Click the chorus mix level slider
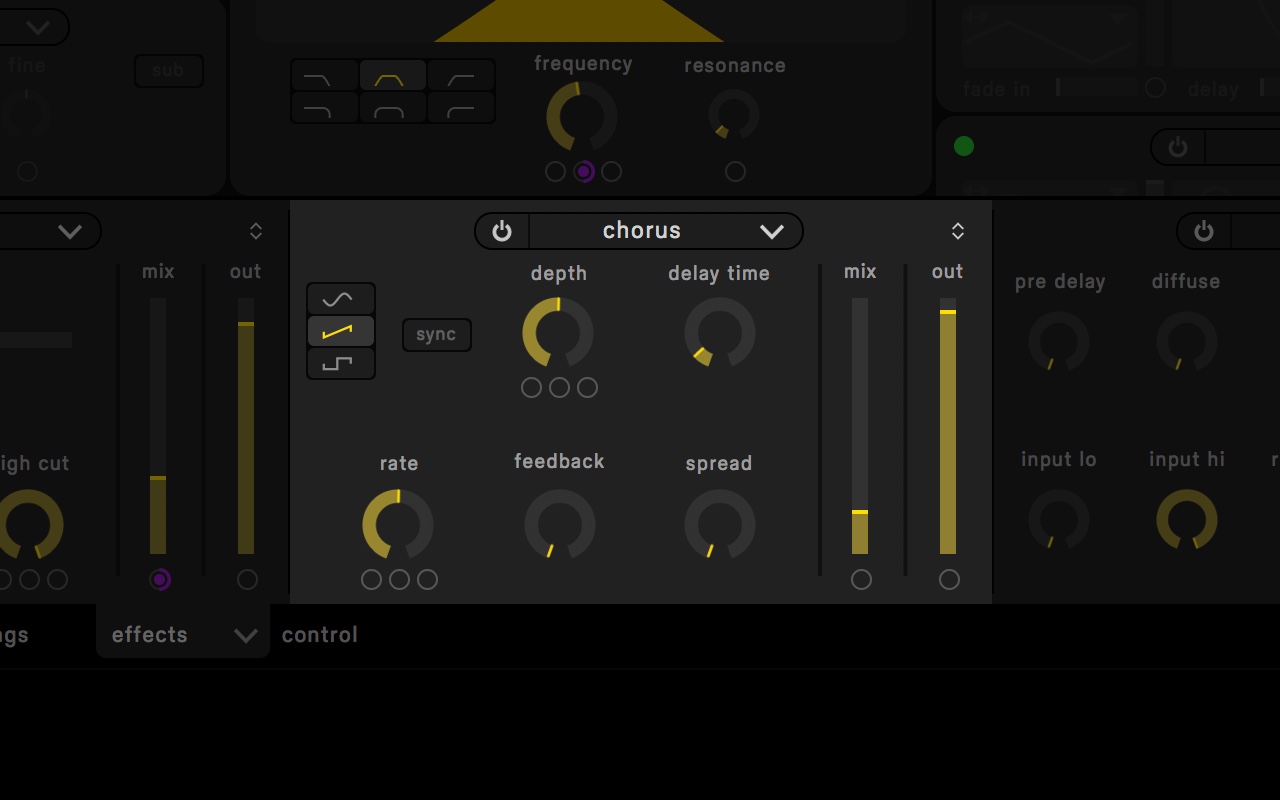Image resolution: width=1280 pixels, height=800 pixels. [860, 426]
